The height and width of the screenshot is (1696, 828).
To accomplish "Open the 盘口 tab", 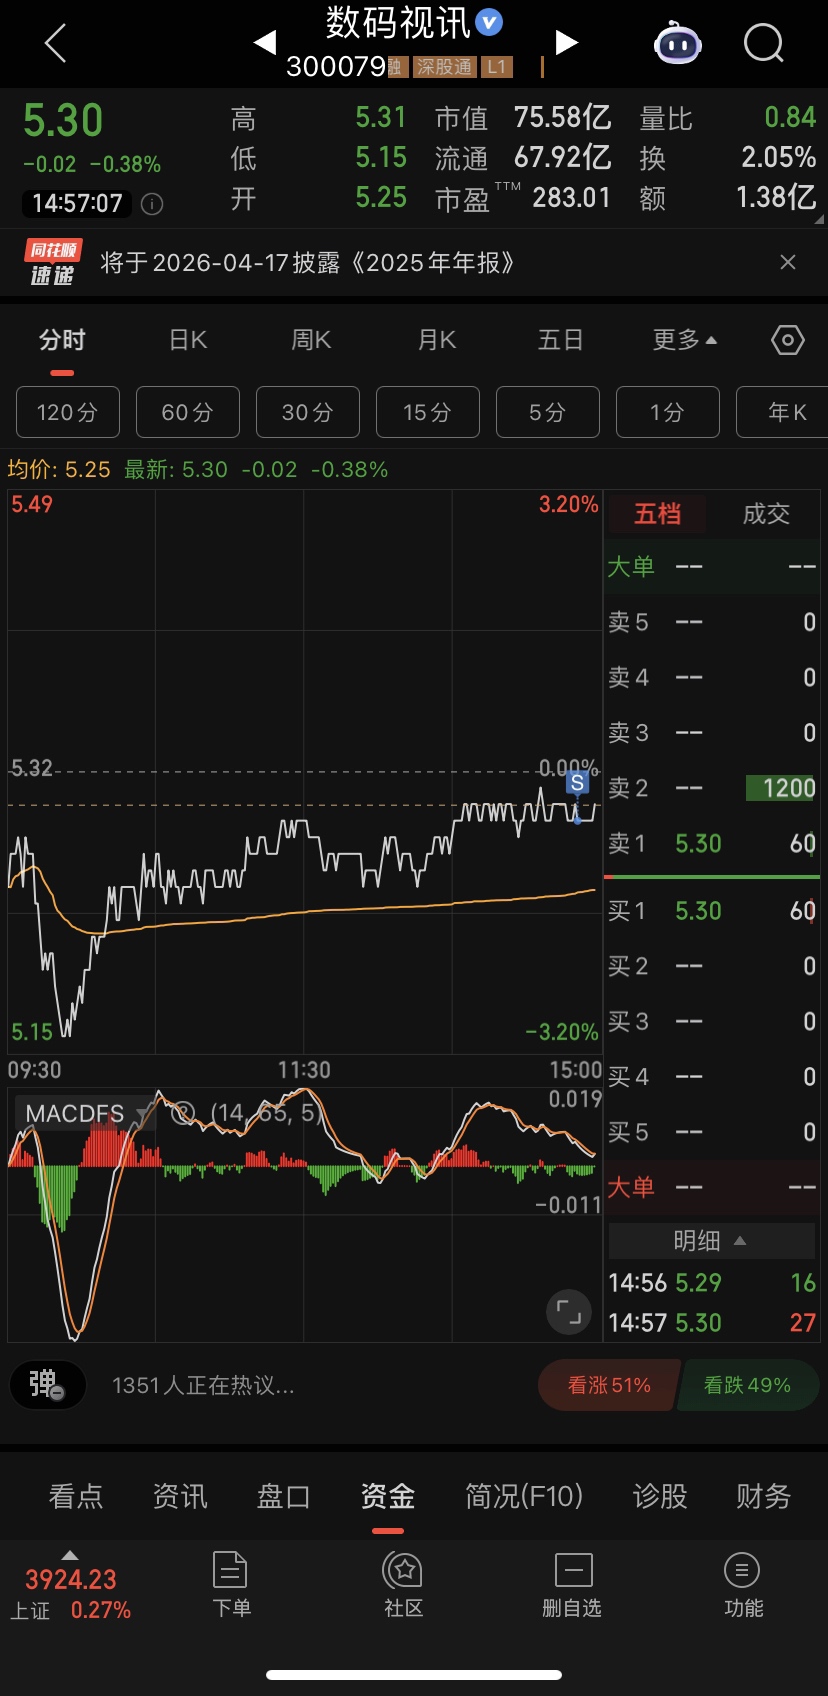I will [x=284, y=1496].
